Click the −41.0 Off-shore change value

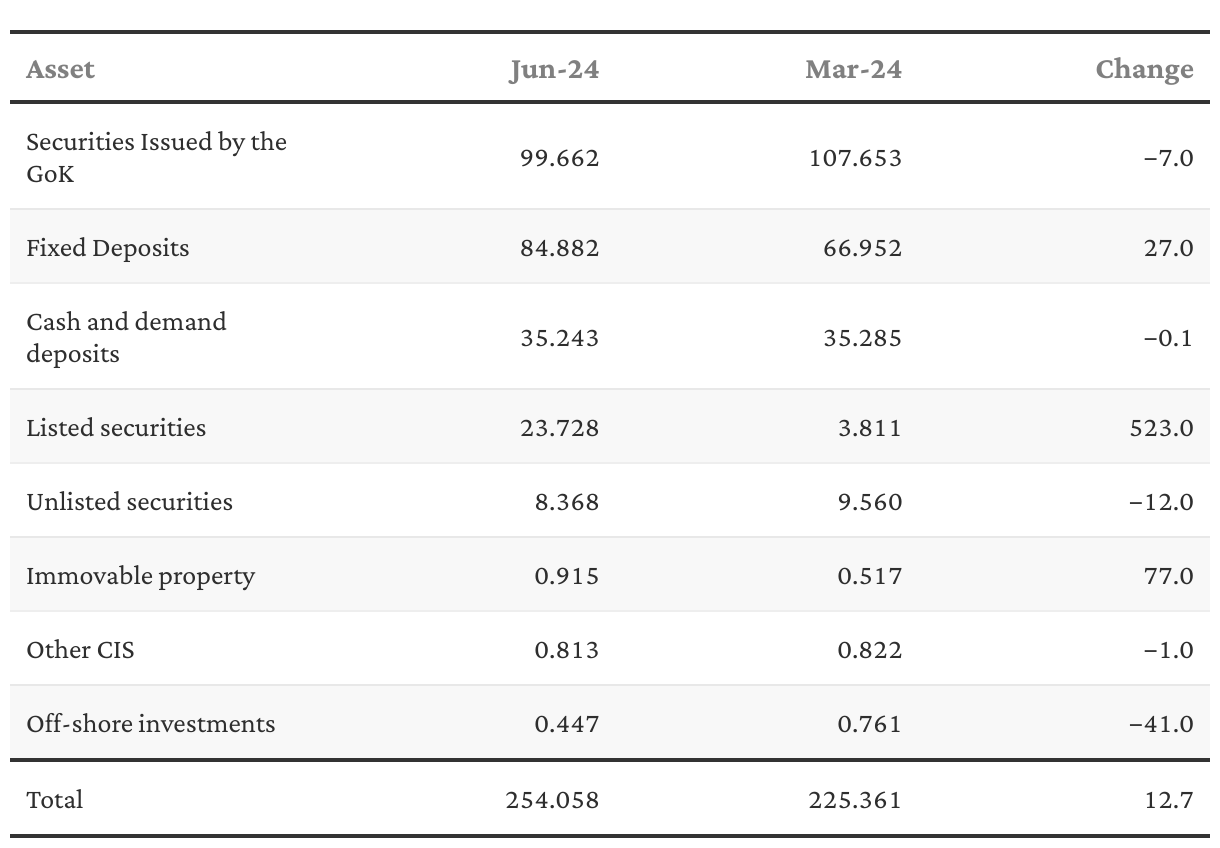1161,724
